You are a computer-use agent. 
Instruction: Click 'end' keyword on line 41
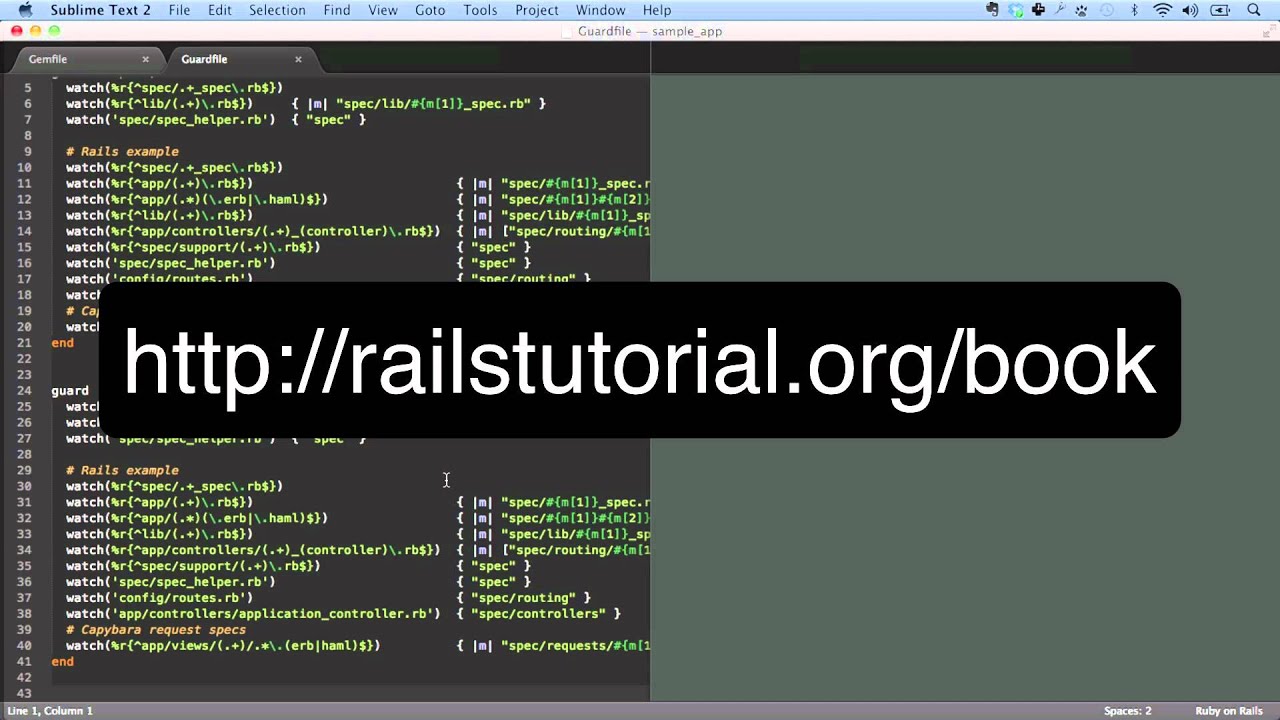tap(62, 662)
